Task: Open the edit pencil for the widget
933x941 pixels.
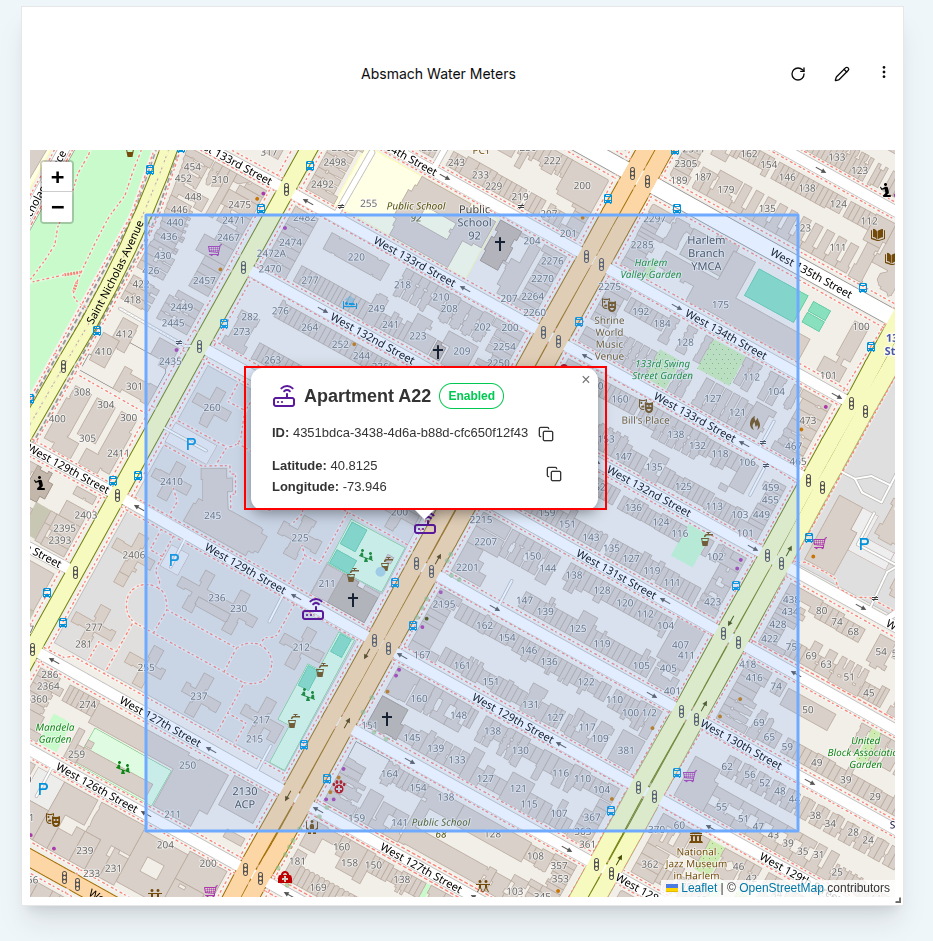Action: (x=842, y=74)
